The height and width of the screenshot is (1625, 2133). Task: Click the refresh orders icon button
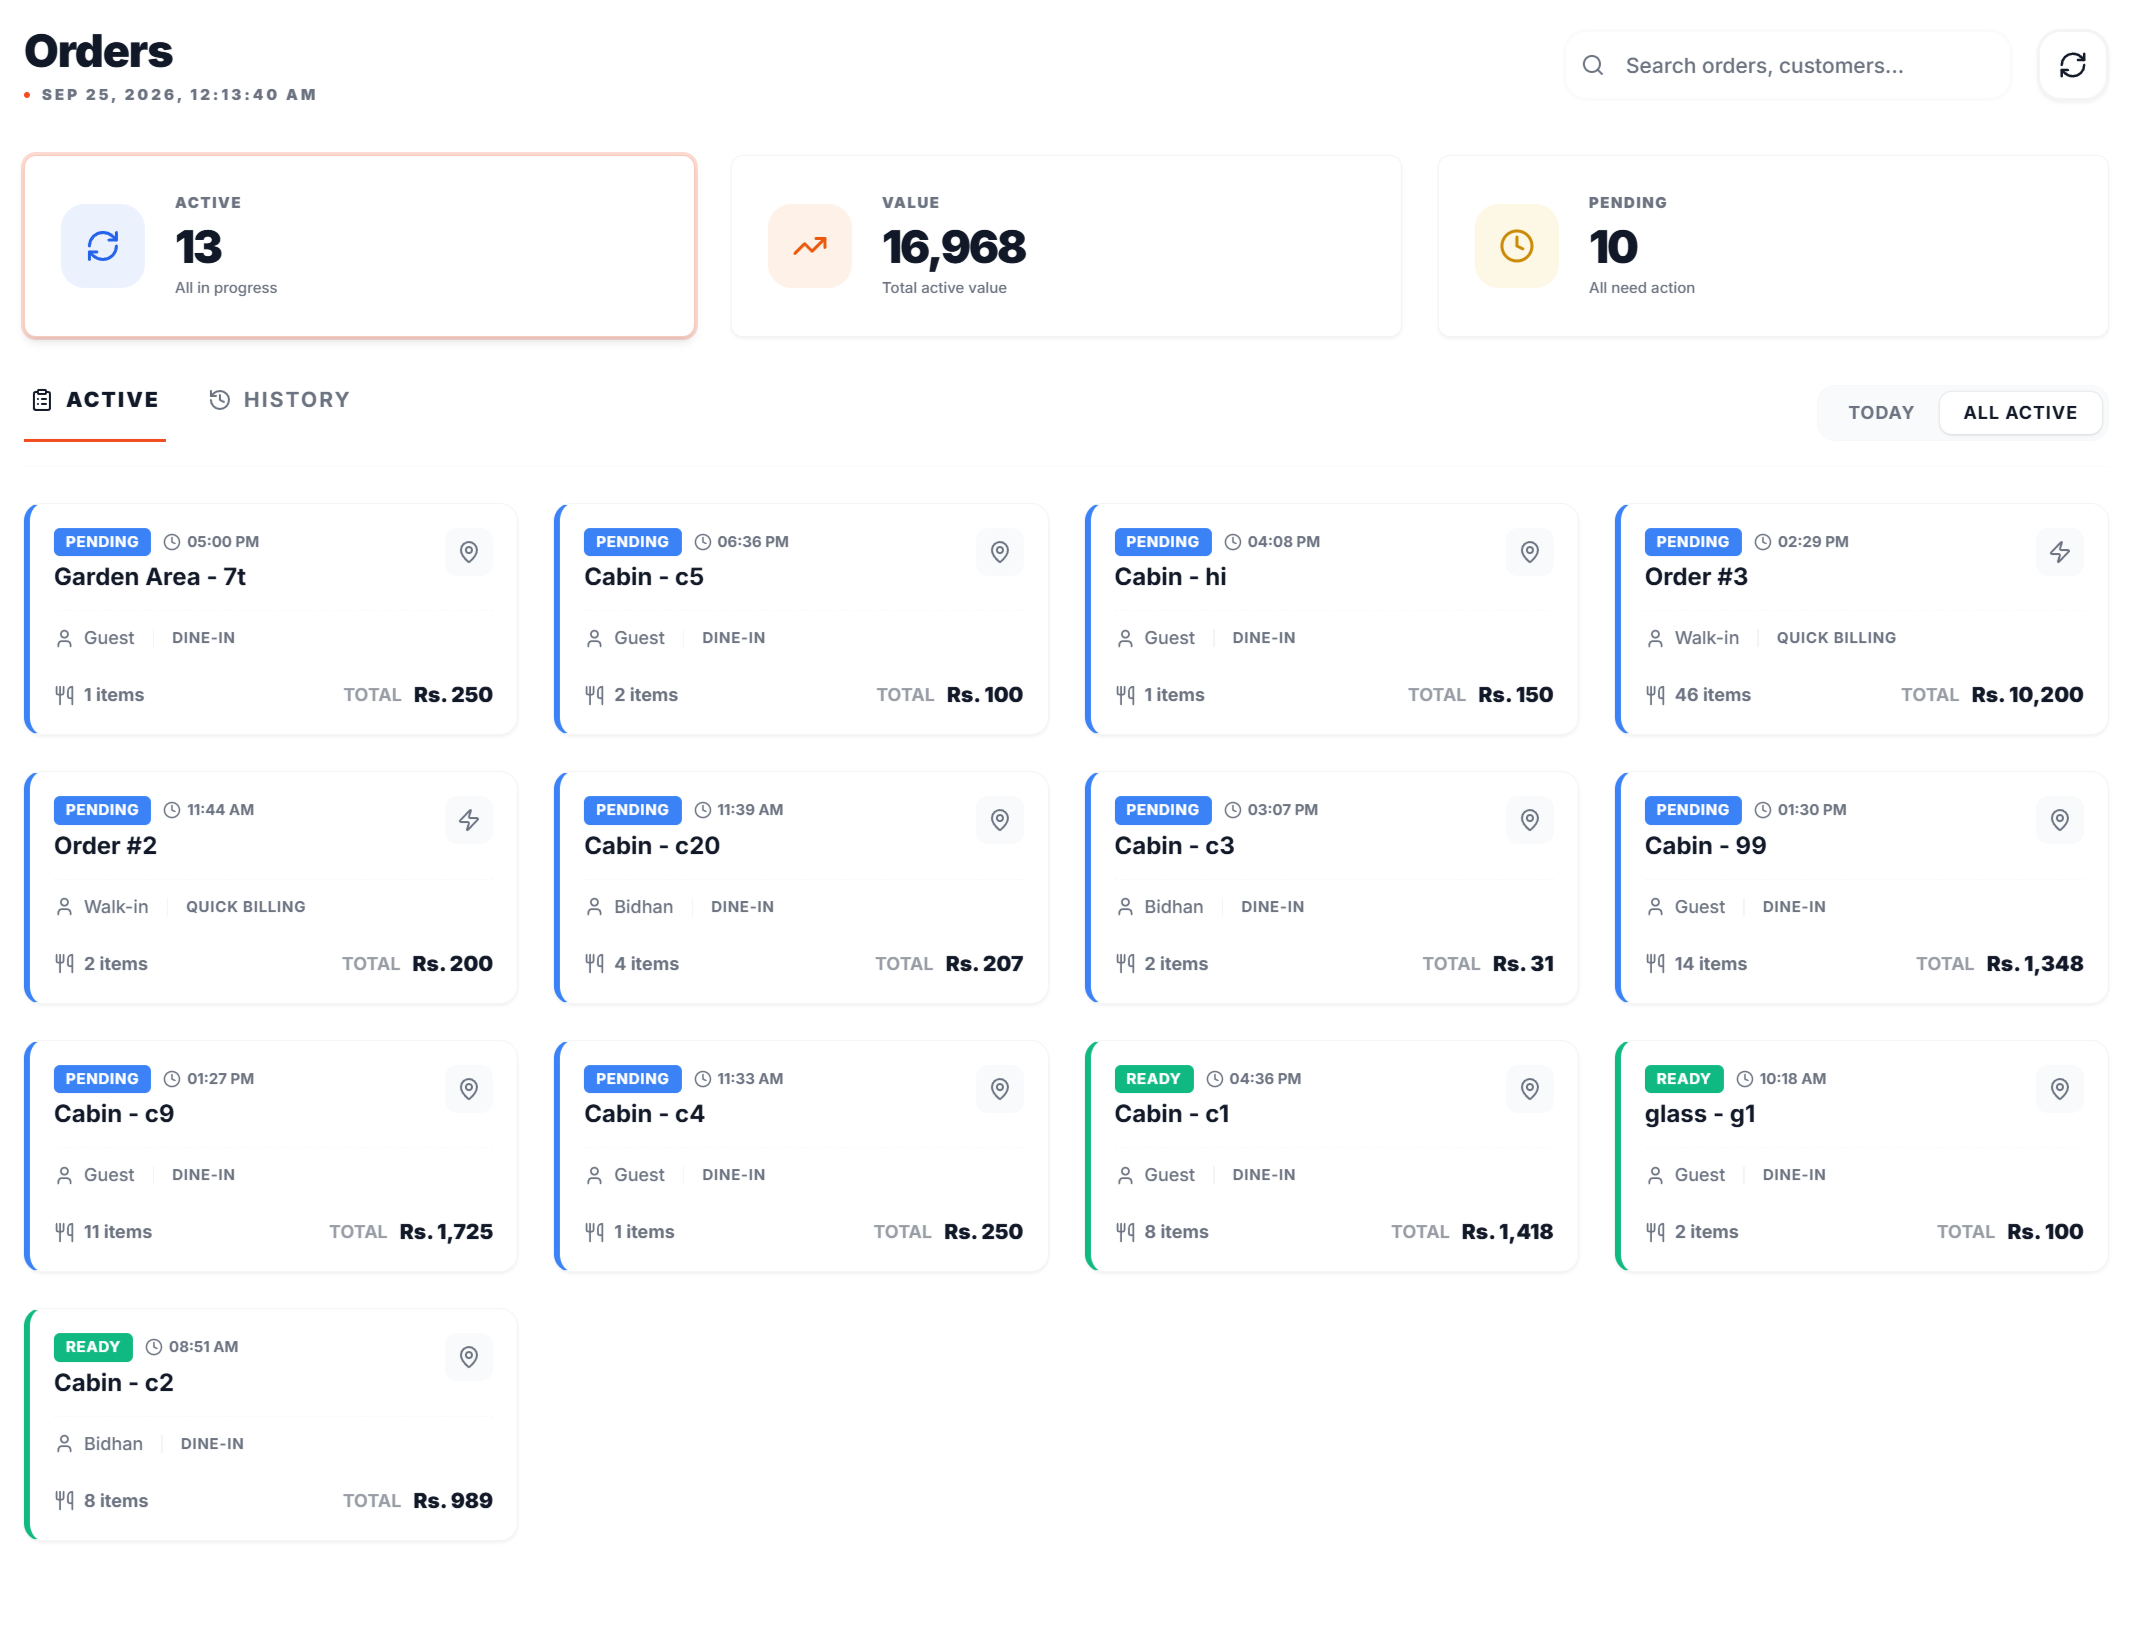click(2072, 66)
